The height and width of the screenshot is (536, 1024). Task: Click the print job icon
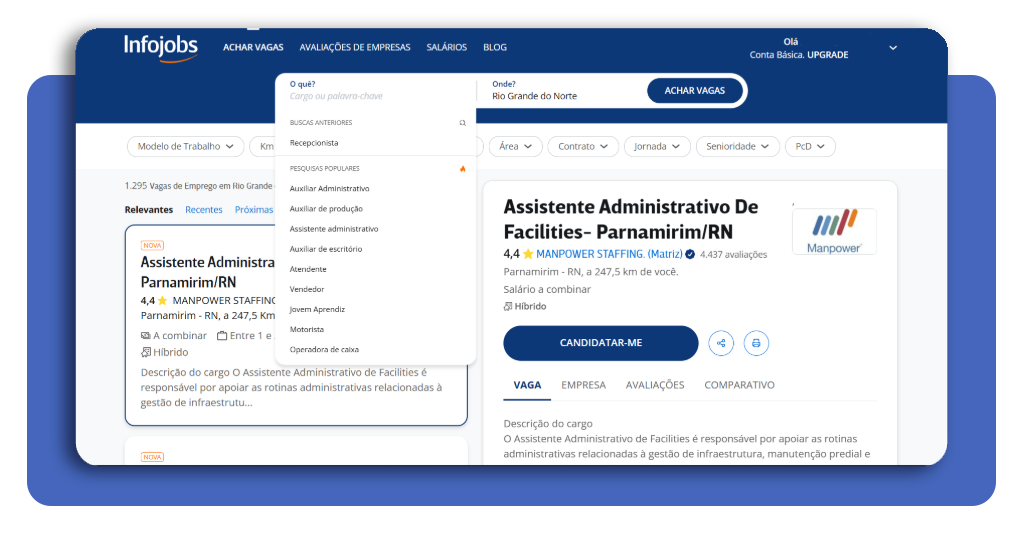756,343
